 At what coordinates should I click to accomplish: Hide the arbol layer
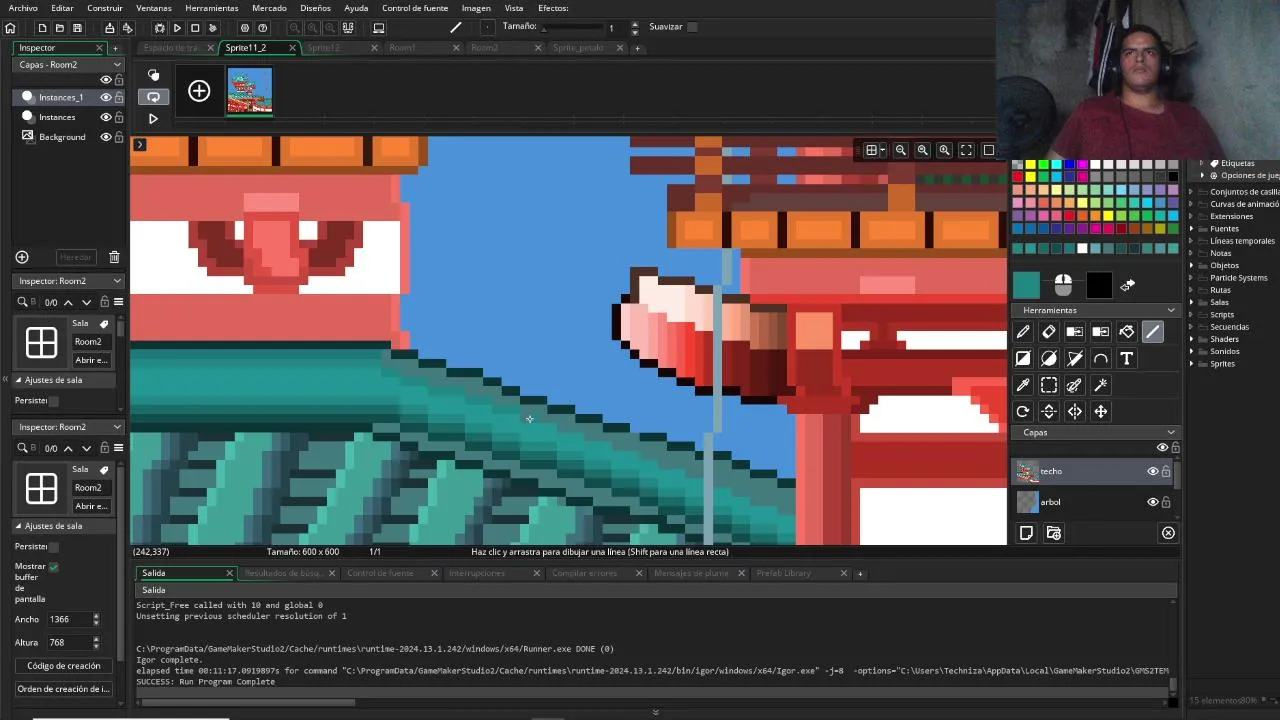click(x=1152, y=502)
